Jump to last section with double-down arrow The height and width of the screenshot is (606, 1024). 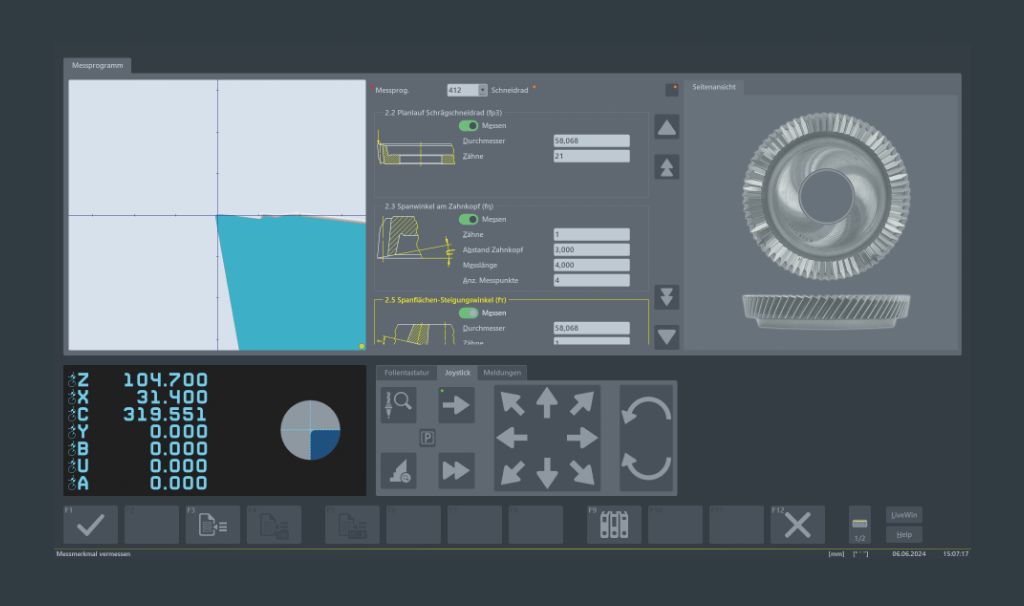(667, 297)
